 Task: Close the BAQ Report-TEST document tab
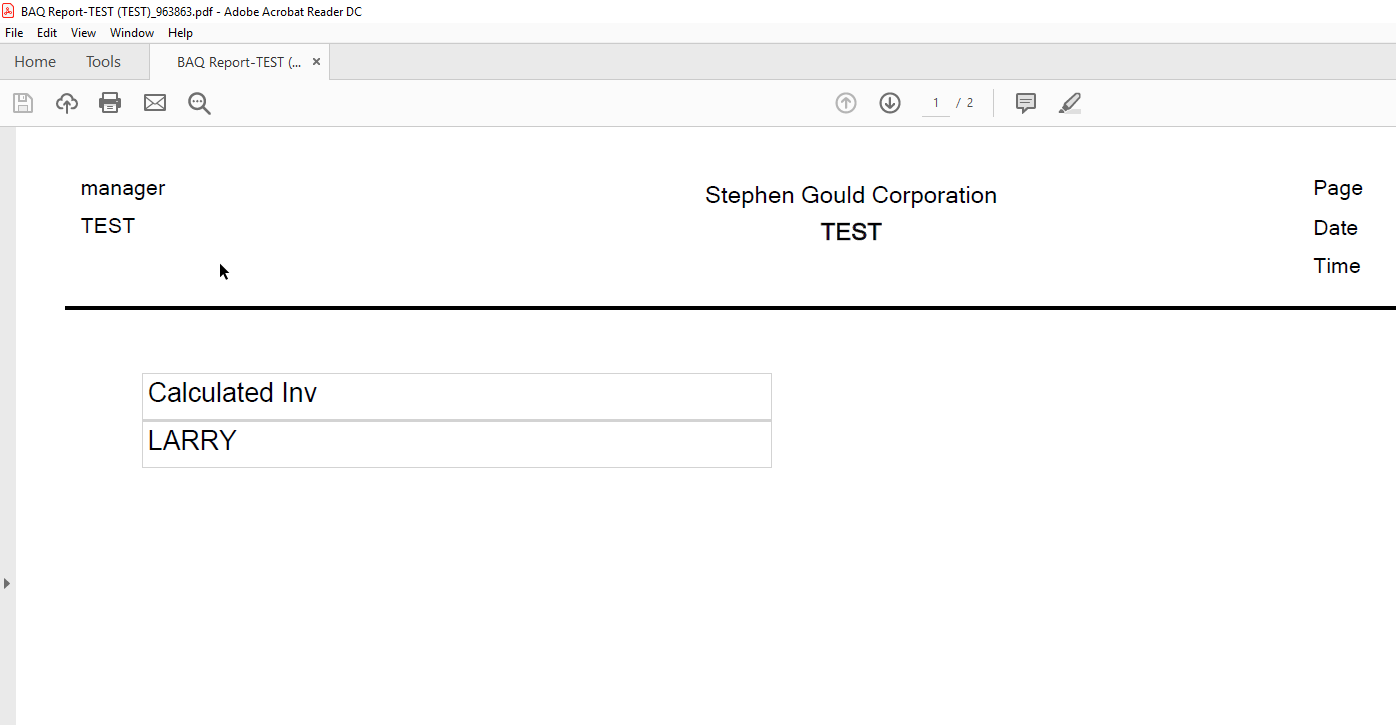click(x=317, y=62)
